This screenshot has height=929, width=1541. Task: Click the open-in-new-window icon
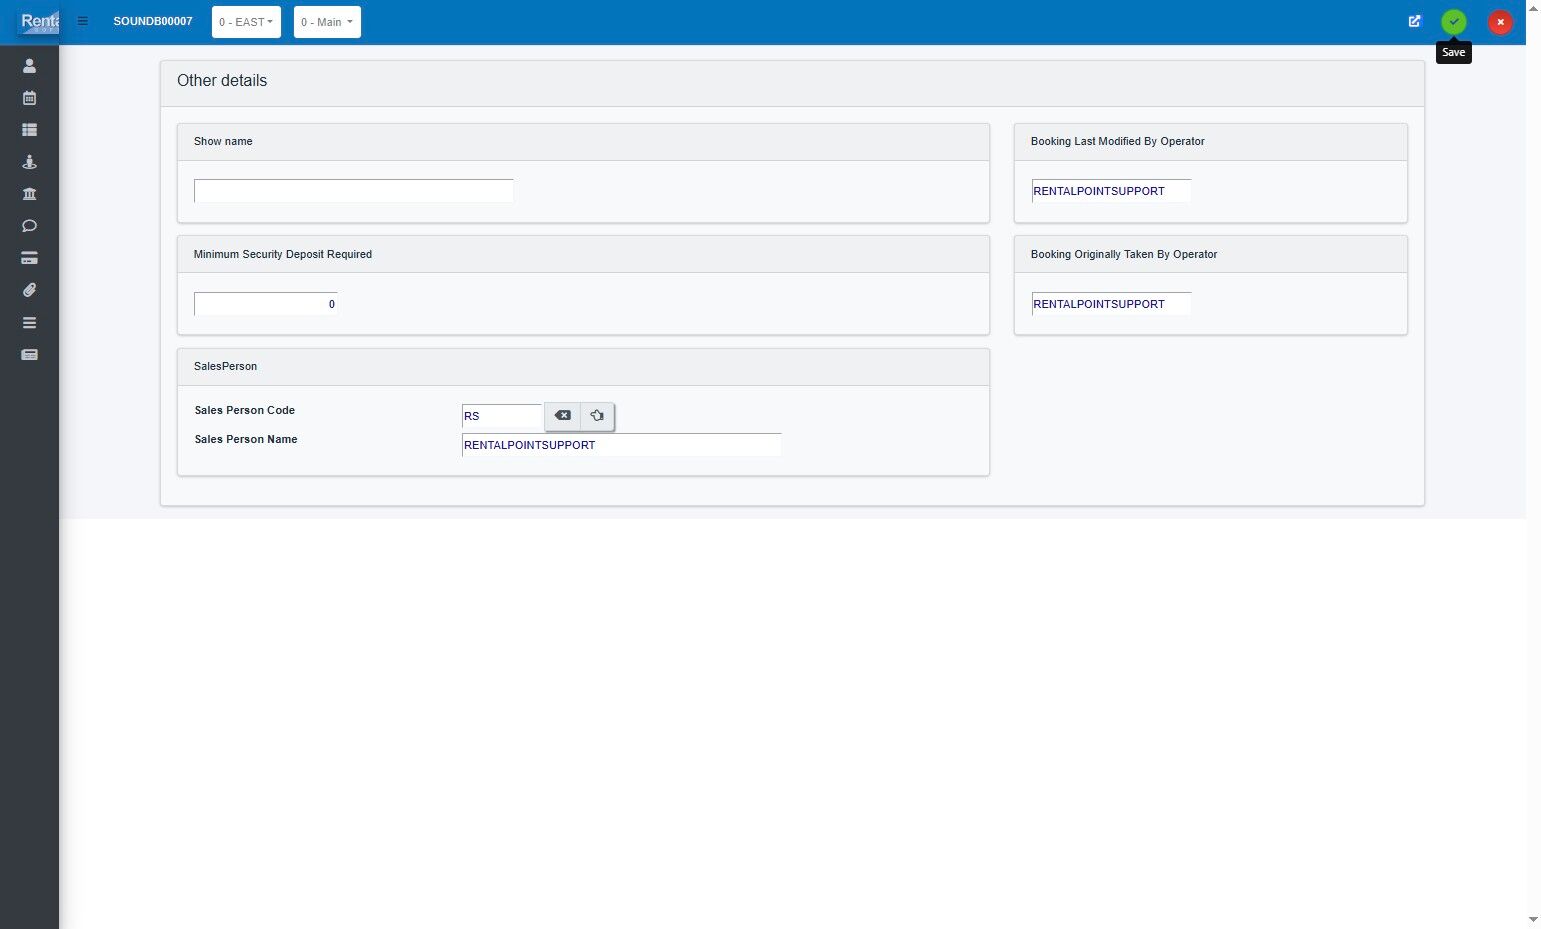coord(1414,21)
